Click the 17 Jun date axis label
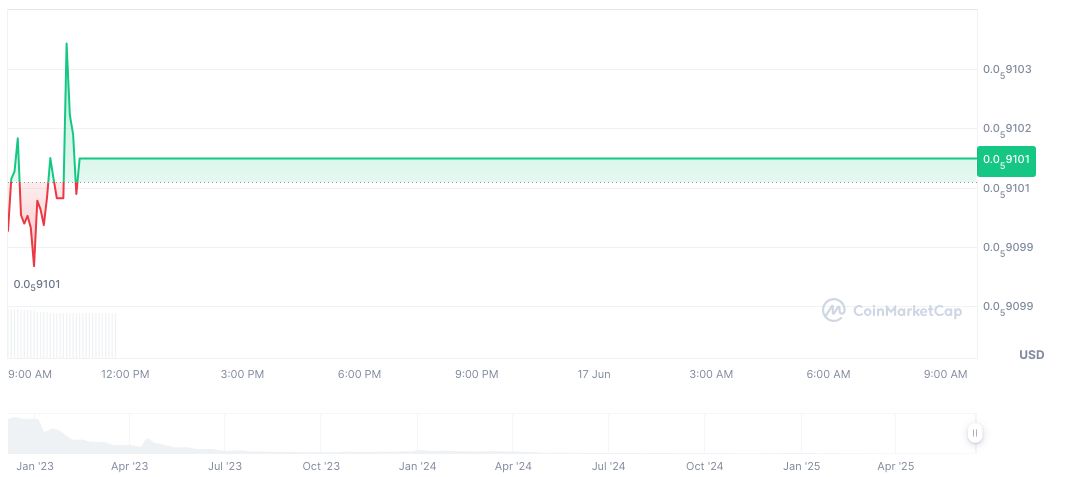This screenshot has height=477, width=1072. click(x=594, y=374)
